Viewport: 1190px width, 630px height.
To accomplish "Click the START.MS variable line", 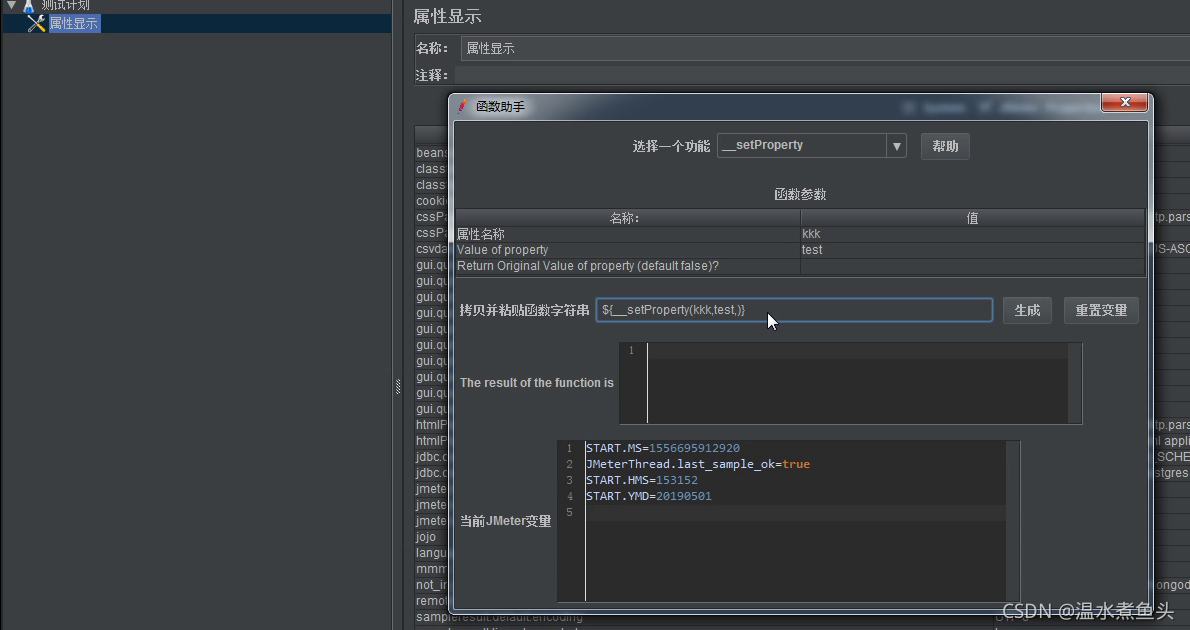I will pos(663,449).
